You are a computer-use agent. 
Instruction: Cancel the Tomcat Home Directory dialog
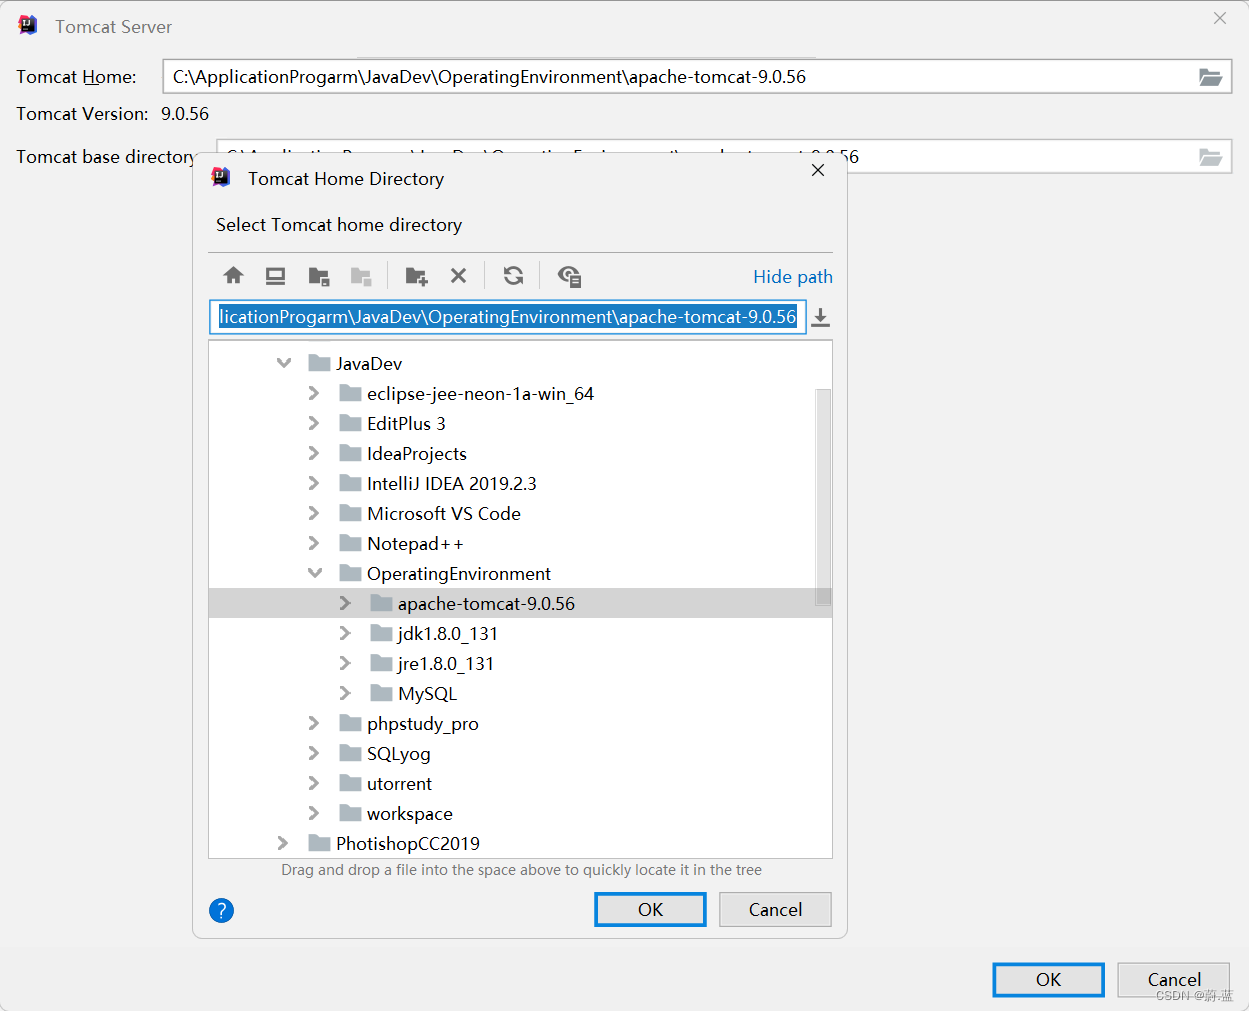(775, 909)
